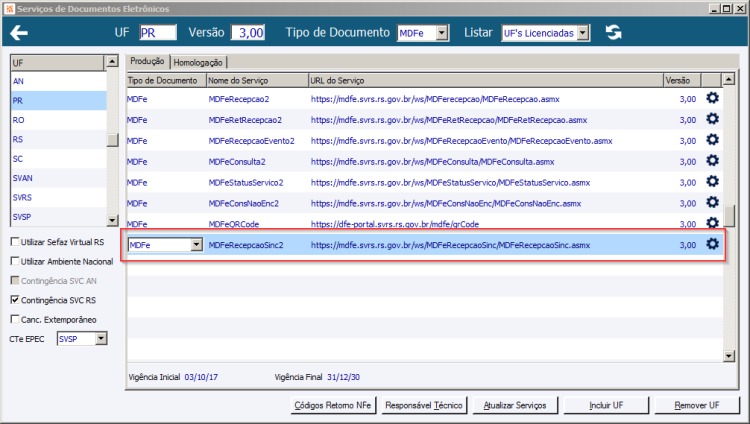Open settings gear for MDFeStatusServico2 row
This screenshot has width=750, height=424.
coord(712,181)
